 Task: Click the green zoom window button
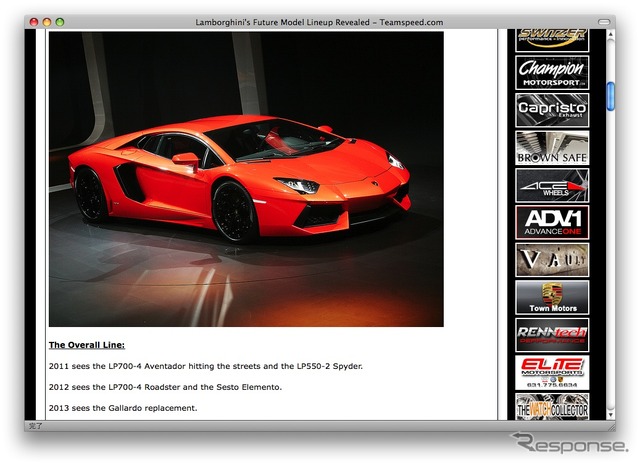[x=60, y=22]
